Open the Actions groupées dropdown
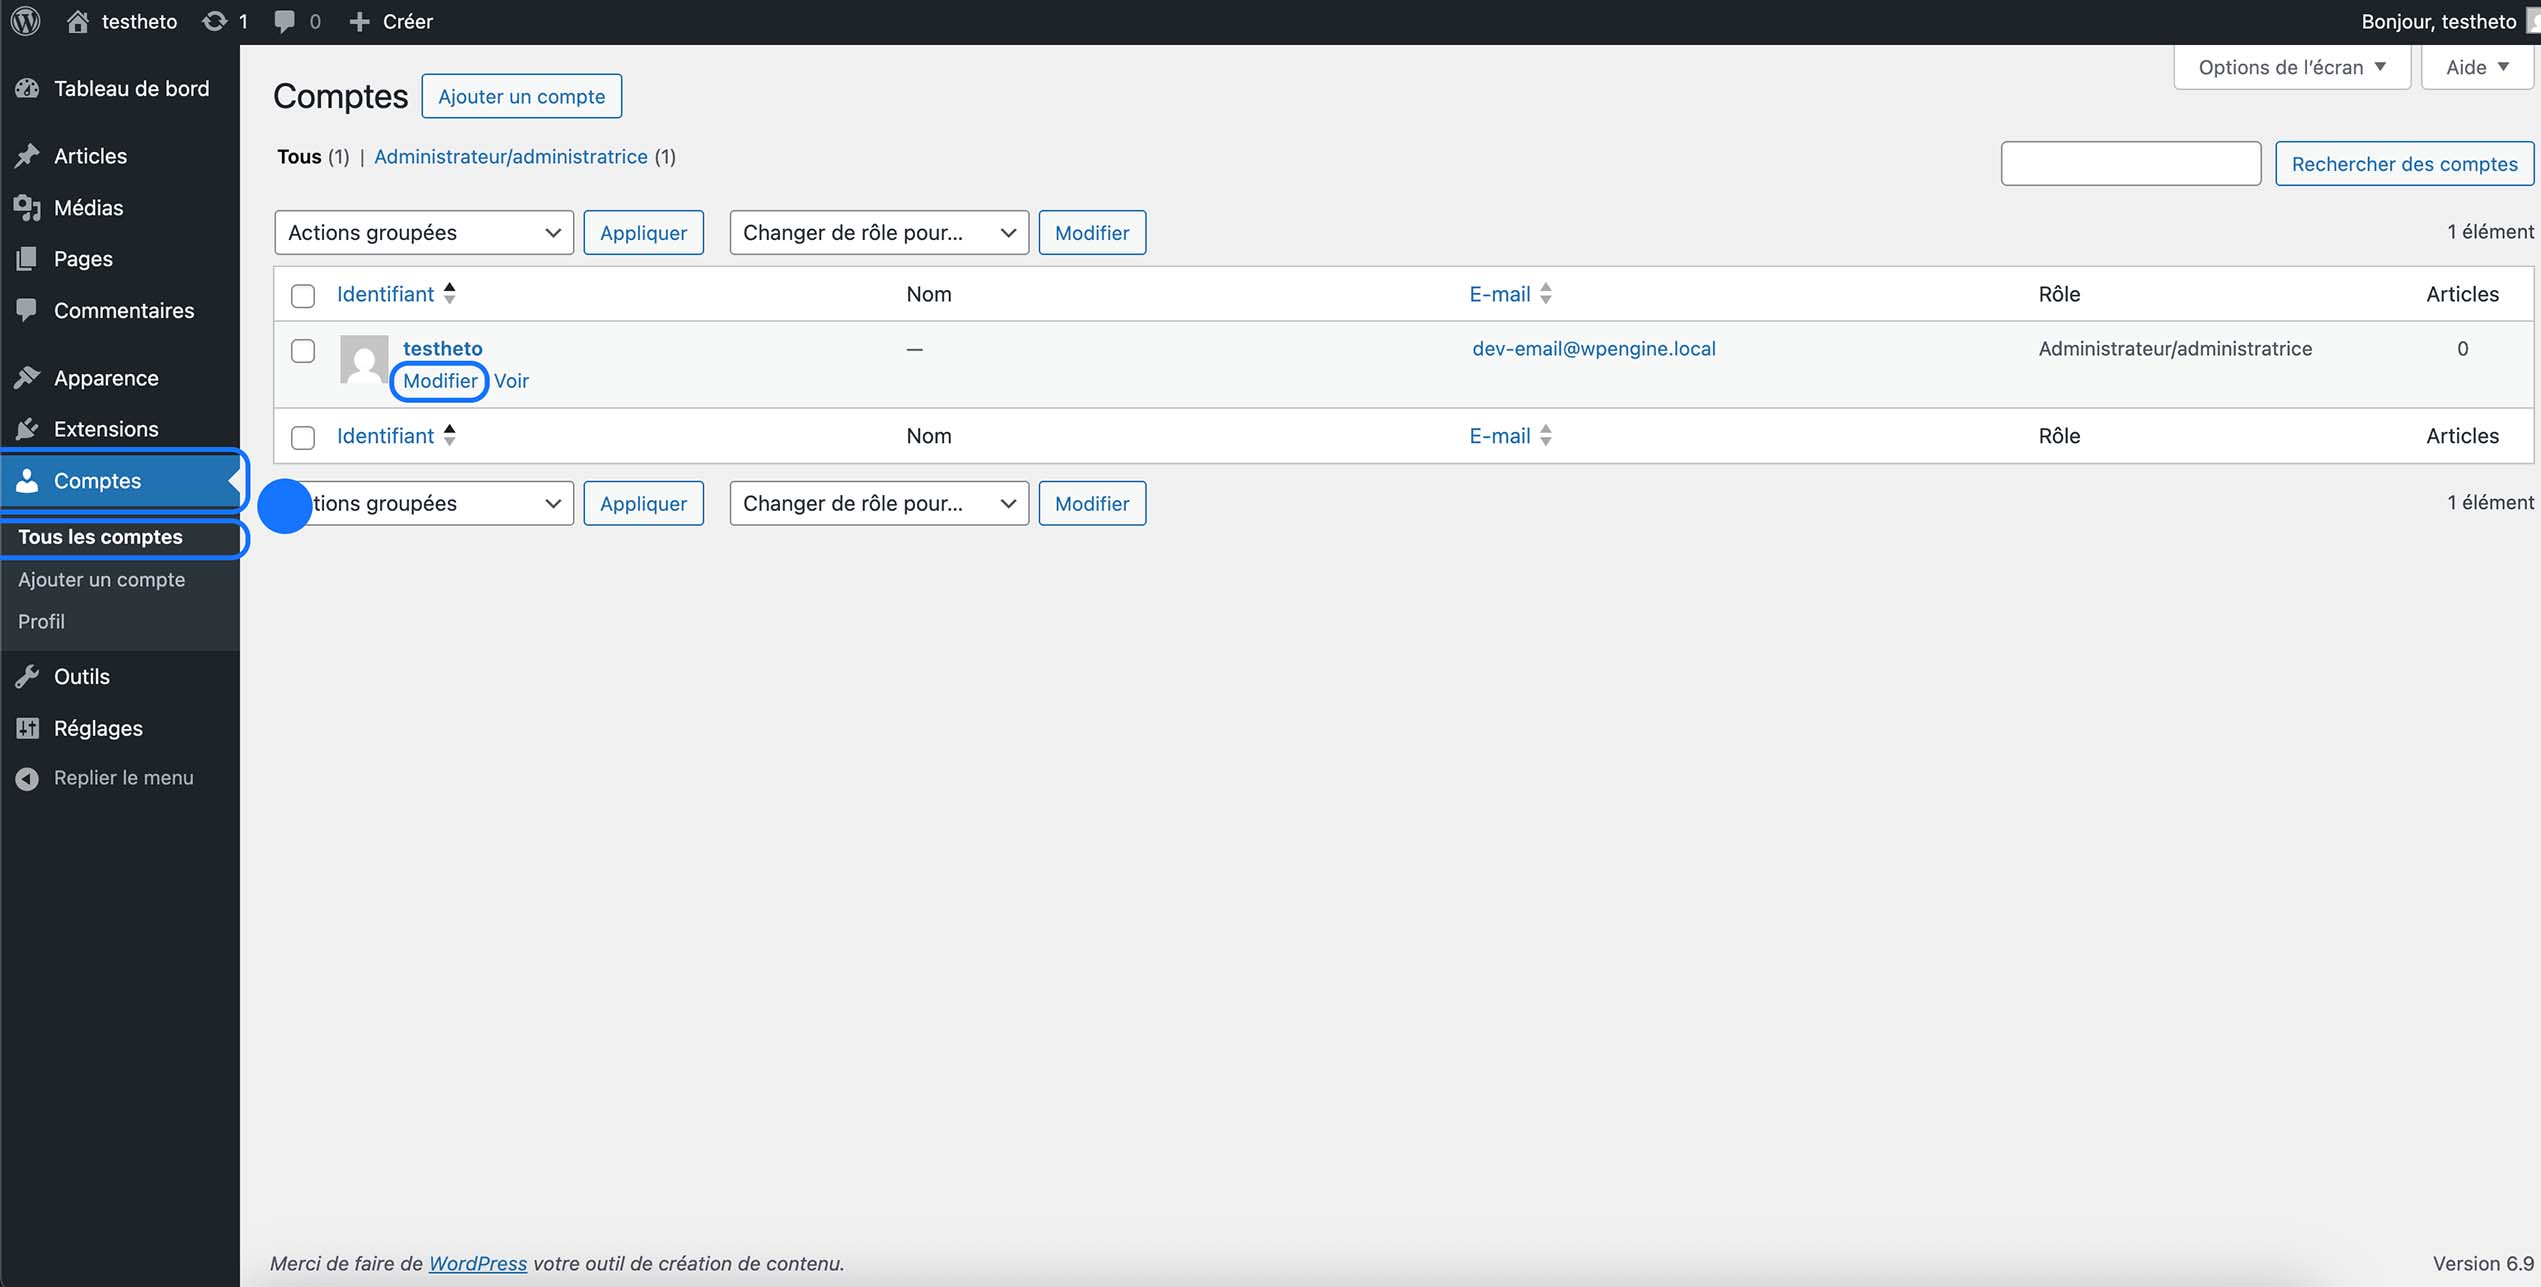Screen dimensions: 2541x1287 pyautogui.click(x=423, y=232)
